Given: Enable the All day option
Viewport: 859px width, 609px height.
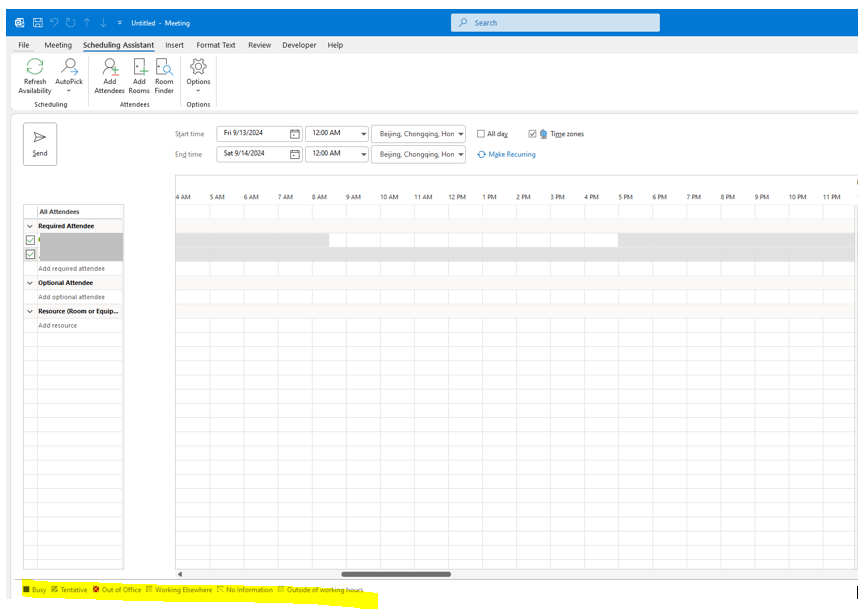Looking at the screenshot, I should 482,133.
